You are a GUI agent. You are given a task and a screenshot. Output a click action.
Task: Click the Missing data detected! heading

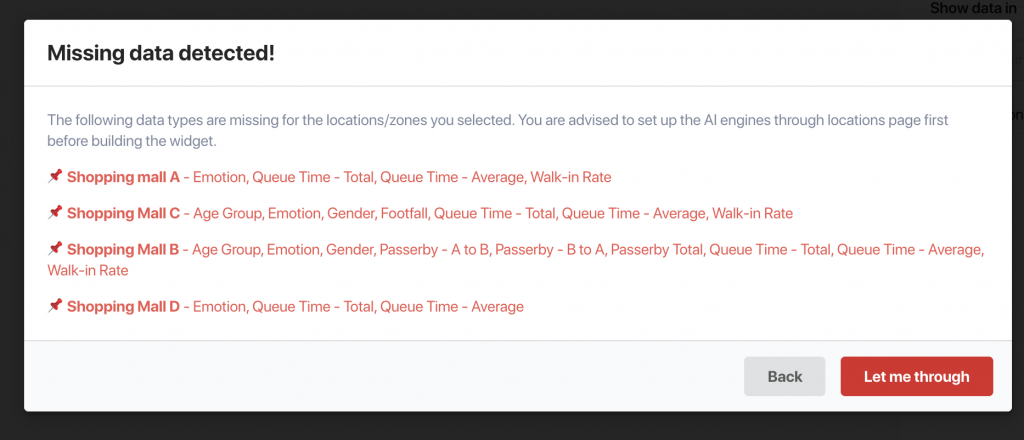click(161, 53)
